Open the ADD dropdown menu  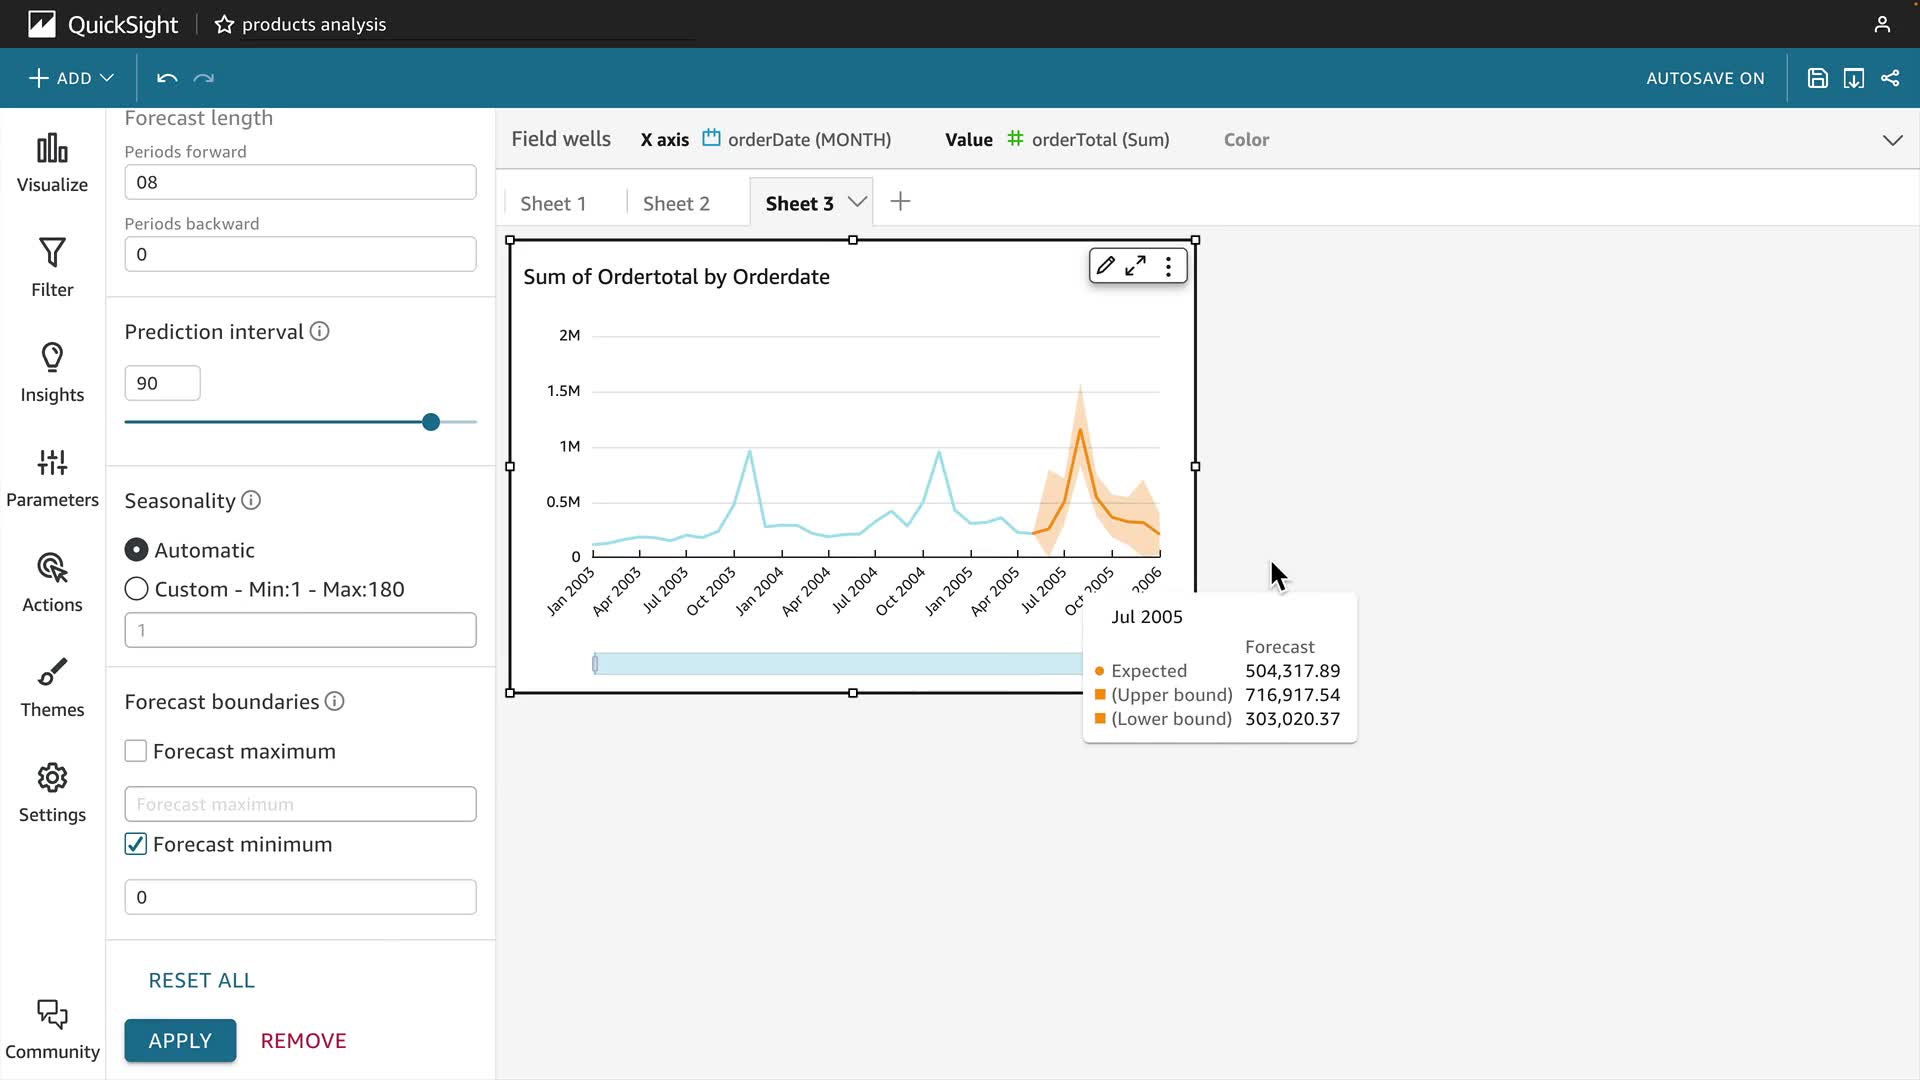[71, 78]
